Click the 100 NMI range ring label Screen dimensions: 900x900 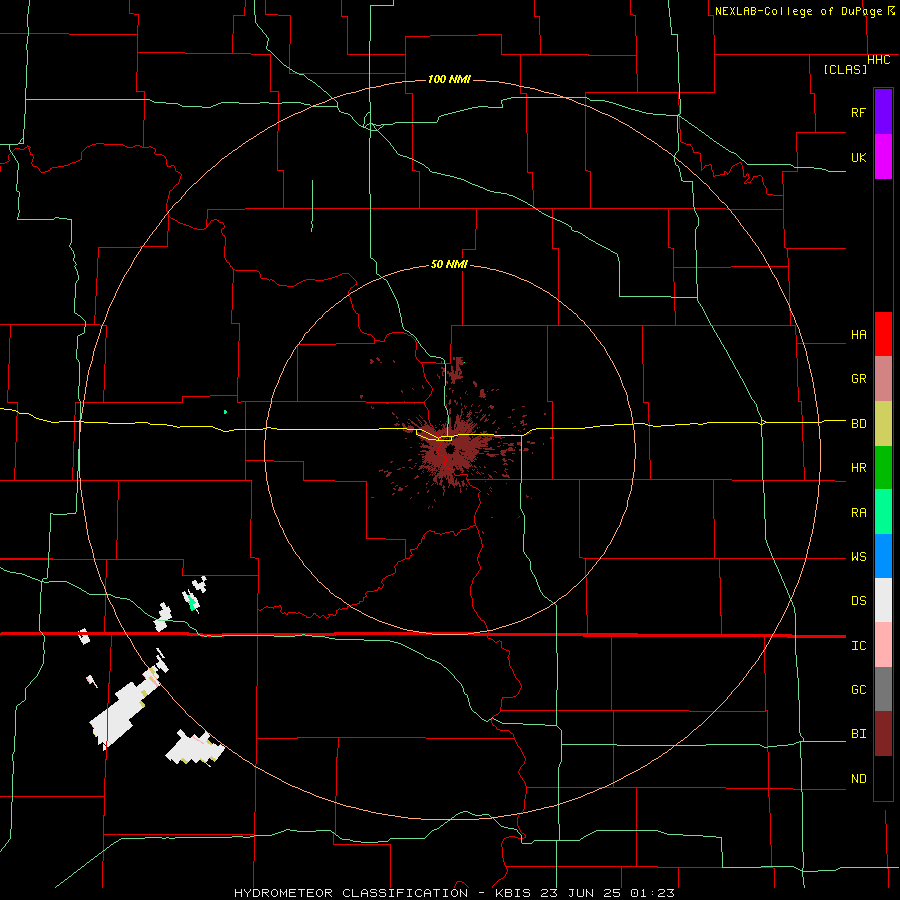click(449, 79)
